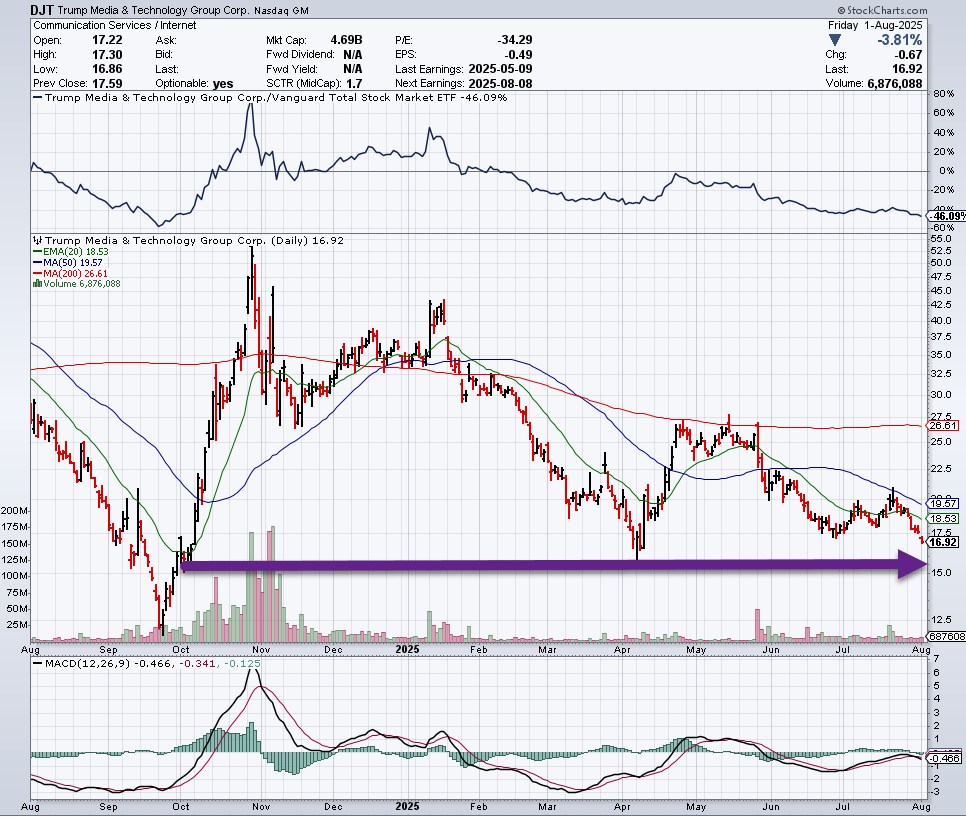The height and width of the screenshot is (817, 966).
Task: Click the EMA(20) 18.53 legend entry
Action: click(70, 252)
